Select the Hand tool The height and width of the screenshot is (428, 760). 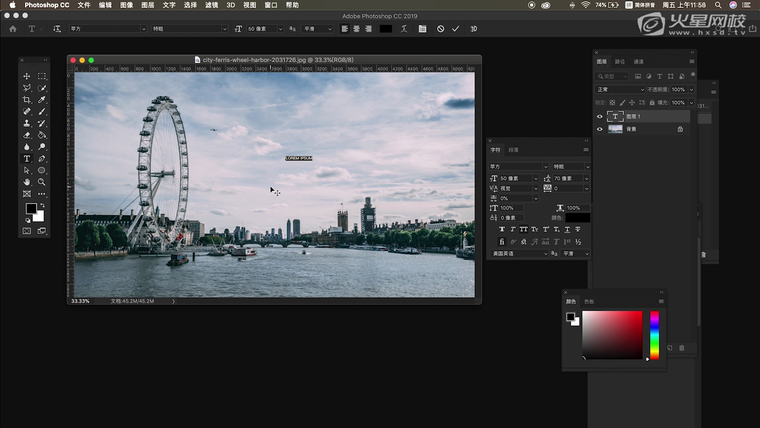click(x=27, y=182)
